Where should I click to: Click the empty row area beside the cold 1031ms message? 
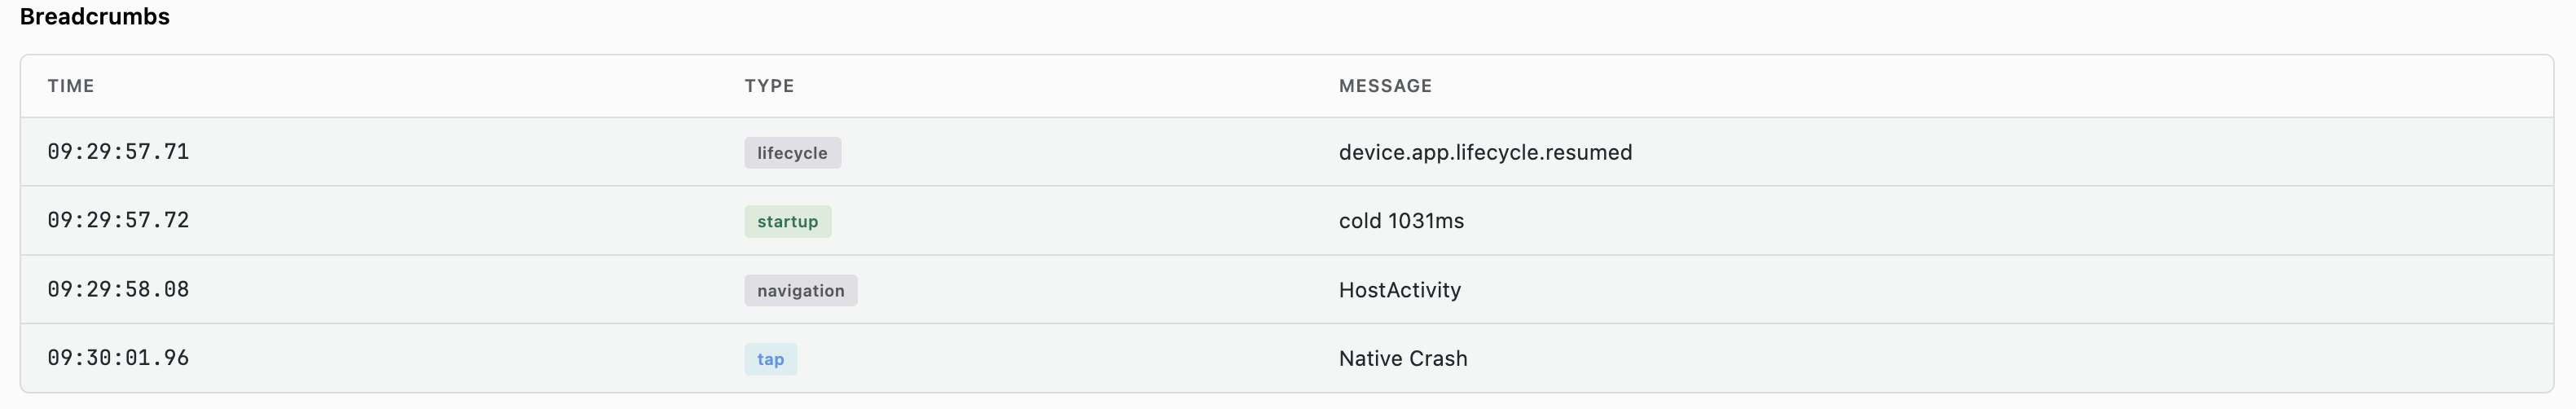(2010, 220)
